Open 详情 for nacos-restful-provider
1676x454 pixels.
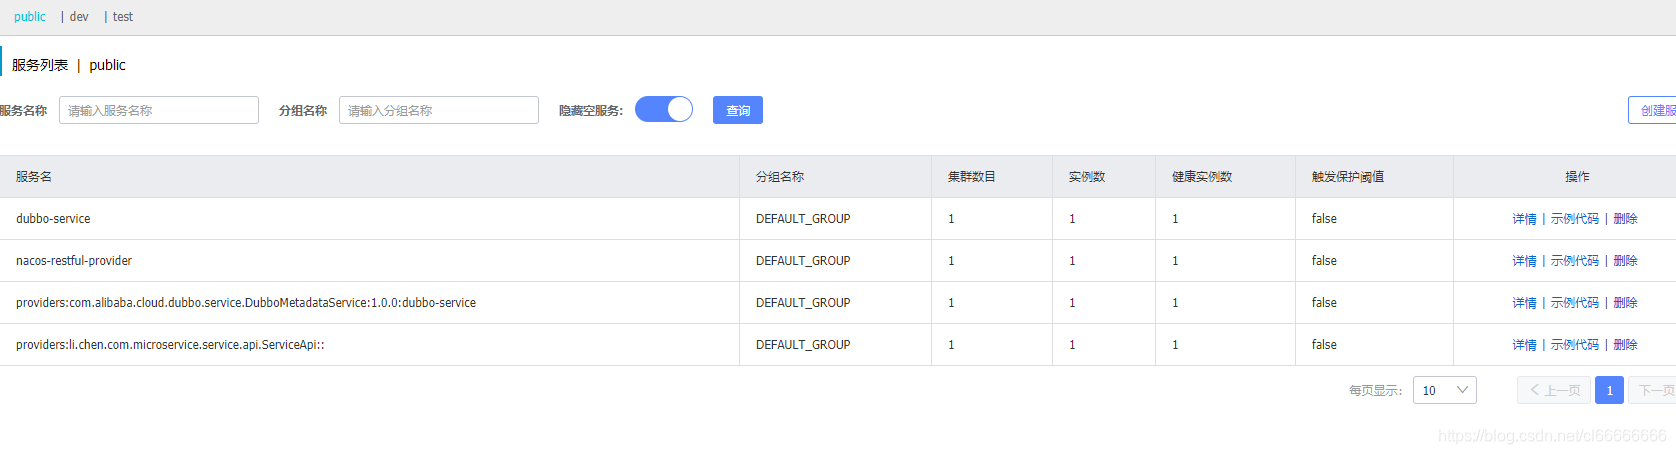(x=1524, y=261)
